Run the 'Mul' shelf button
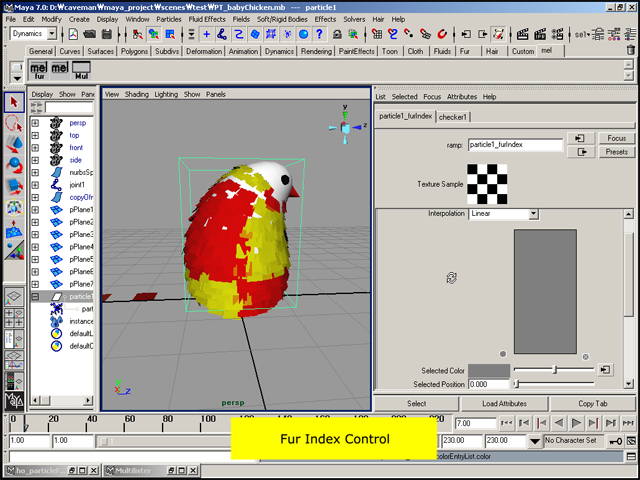The width and height of the screenshot is (640, 480). pyautogui.click(x=81, y=71)
